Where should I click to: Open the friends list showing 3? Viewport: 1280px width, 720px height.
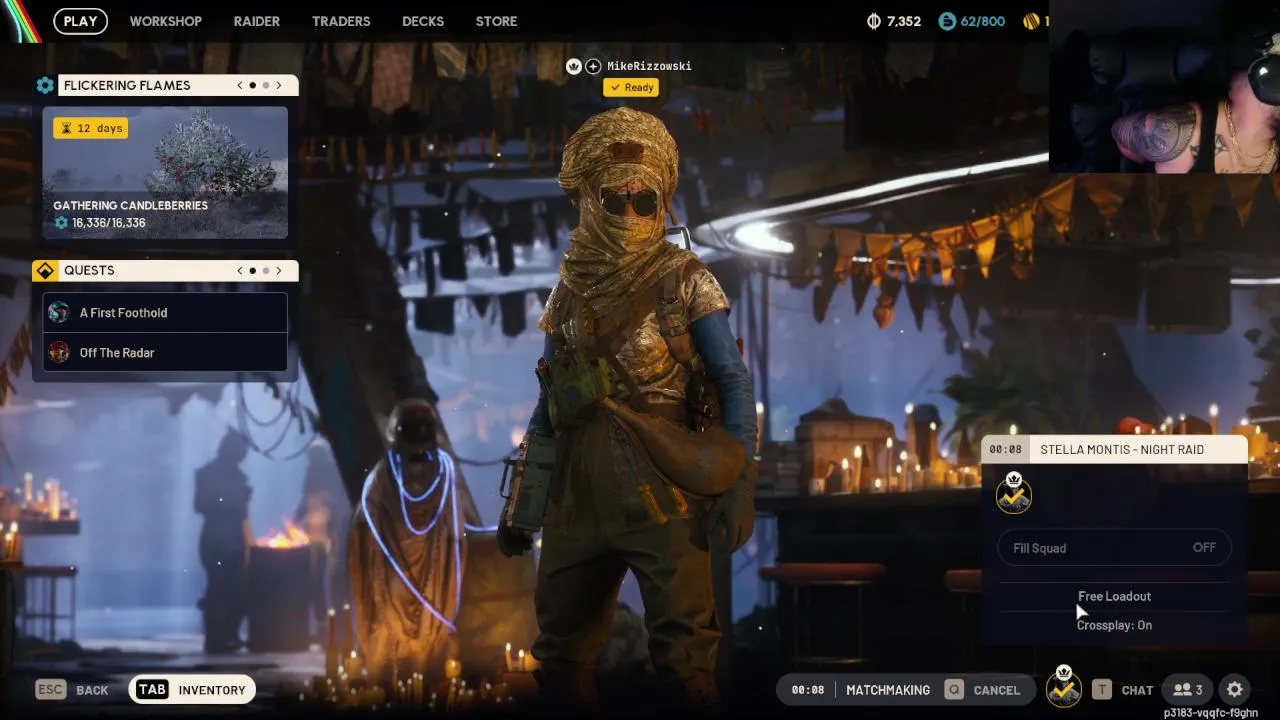click(x=1187, y=690)
